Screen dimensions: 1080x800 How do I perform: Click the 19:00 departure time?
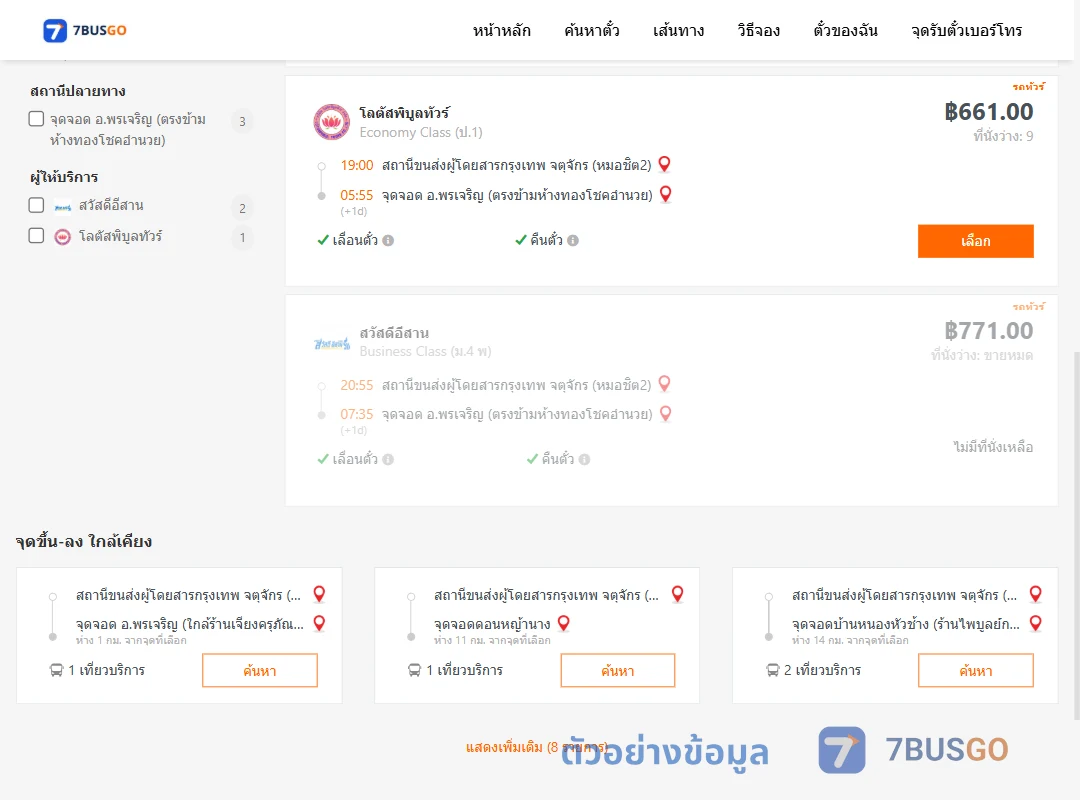tap(356, 165)
